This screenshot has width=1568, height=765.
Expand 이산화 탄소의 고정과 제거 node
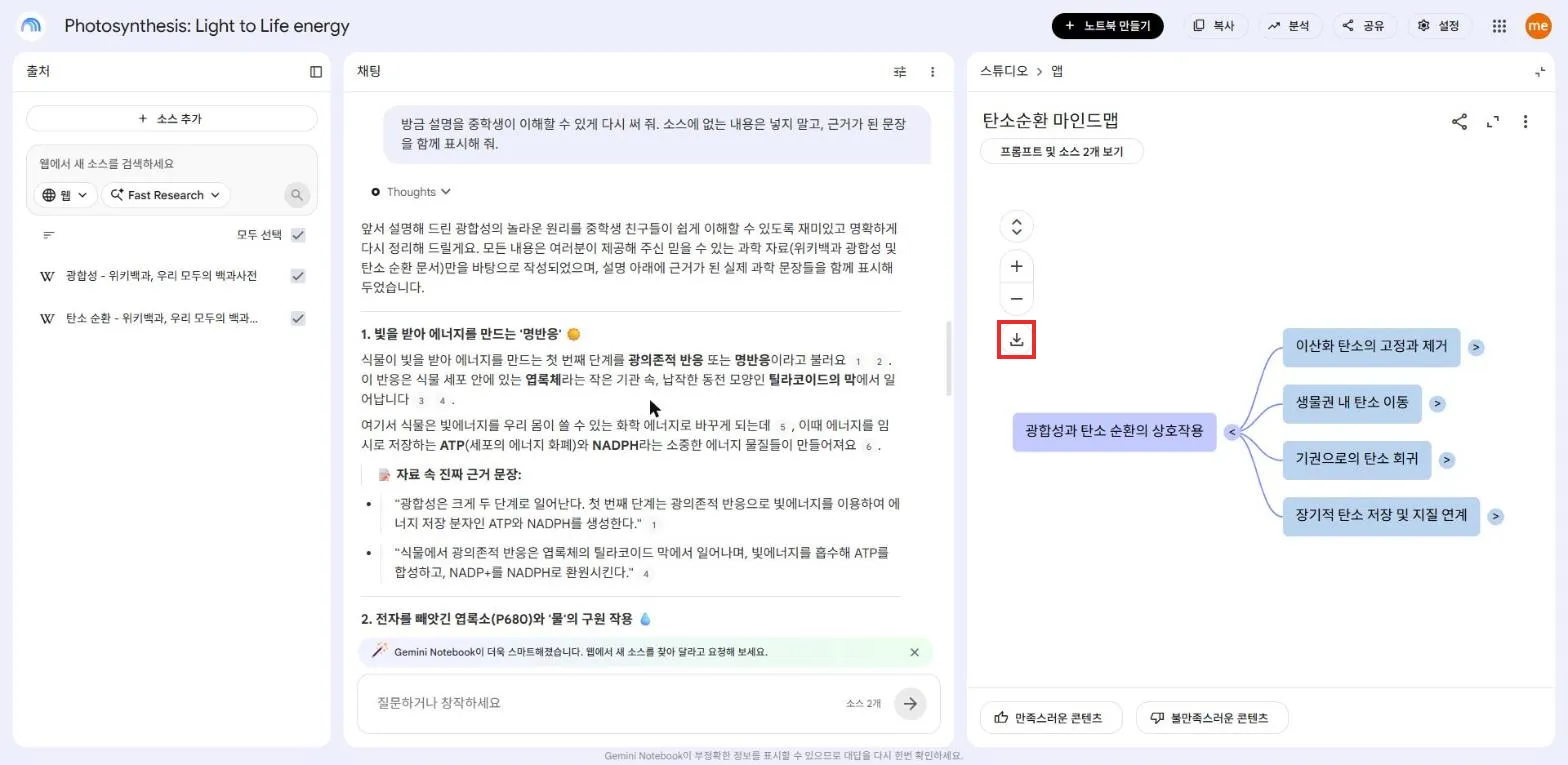point(1476,347)
